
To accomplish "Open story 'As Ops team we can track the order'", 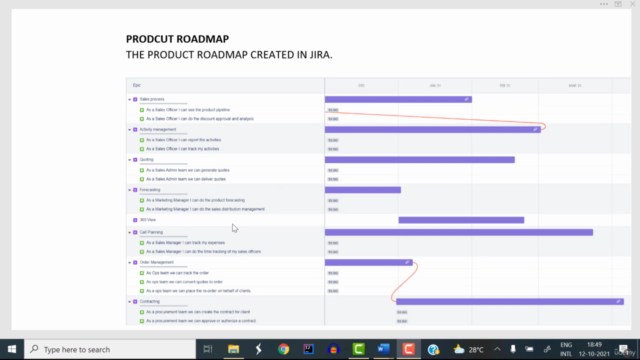I will coord(178,273).
